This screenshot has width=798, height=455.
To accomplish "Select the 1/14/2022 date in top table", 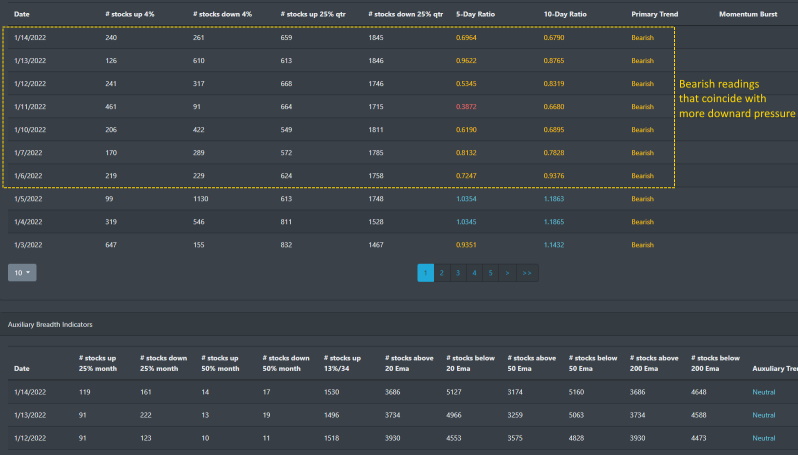I will pyautogui.click(x=30, y=38).
